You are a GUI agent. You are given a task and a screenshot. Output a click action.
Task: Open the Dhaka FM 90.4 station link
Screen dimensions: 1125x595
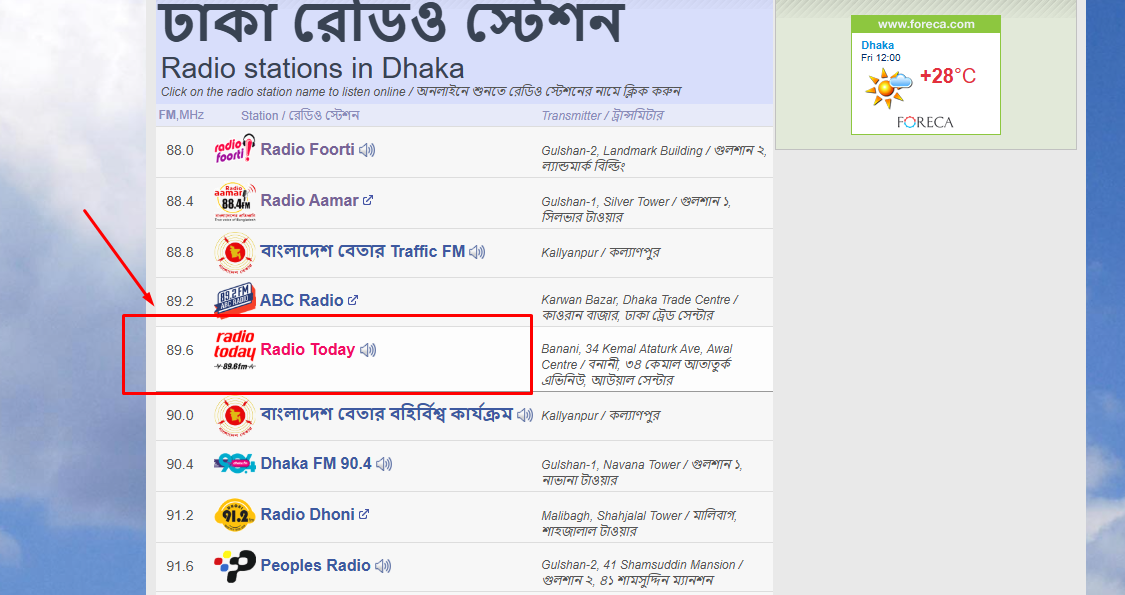click(316, 463)
